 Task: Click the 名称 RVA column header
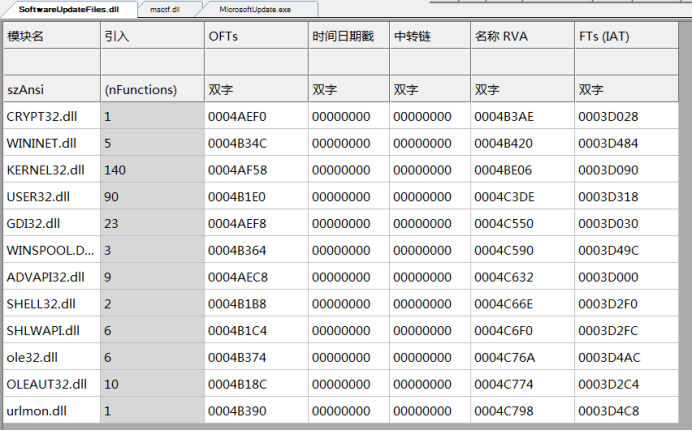click(x=523, y=36)
